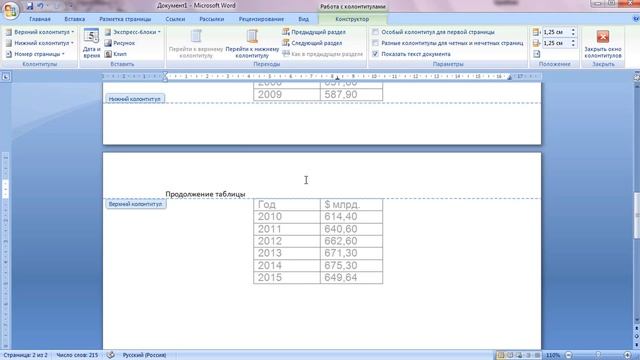Click spelling check status icon
Image resolution: width=640 pixels, height=360 pixels.
coord(111,355)
